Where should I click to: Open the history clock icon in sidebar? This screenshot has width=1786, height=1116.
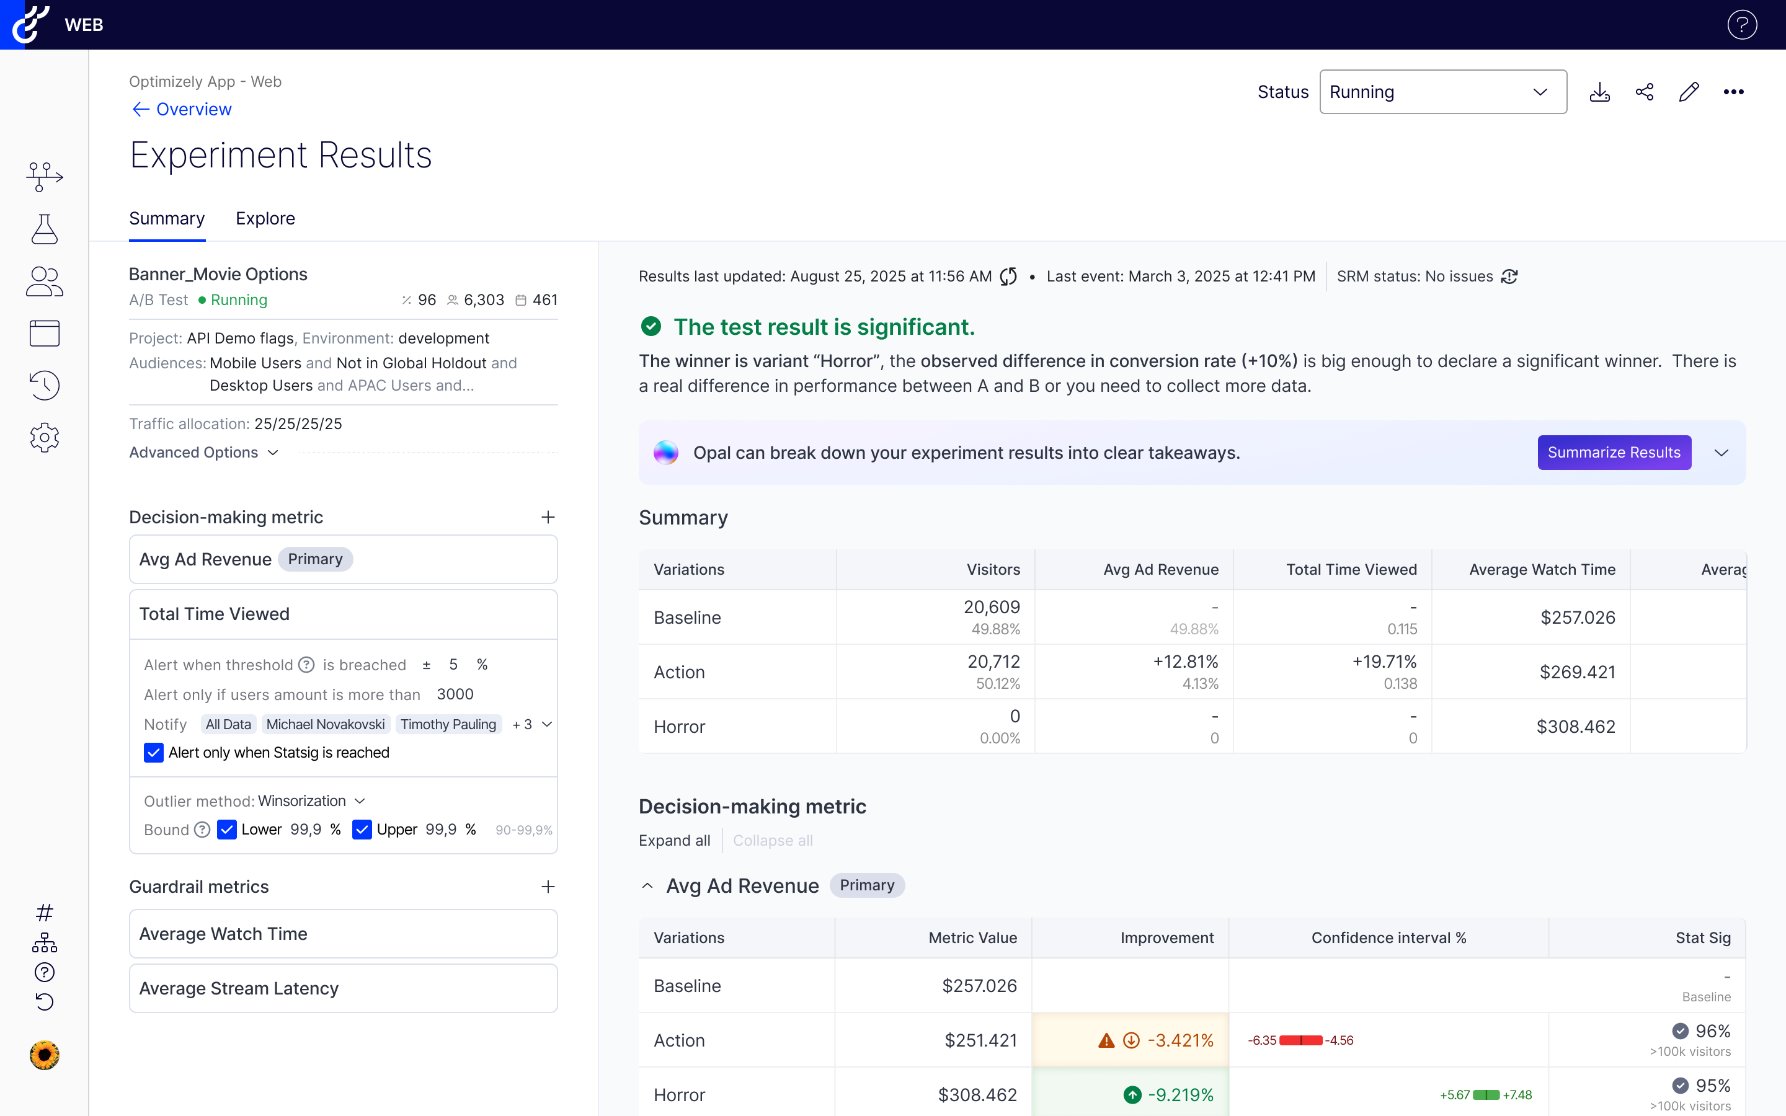click(x=44, y=385)
